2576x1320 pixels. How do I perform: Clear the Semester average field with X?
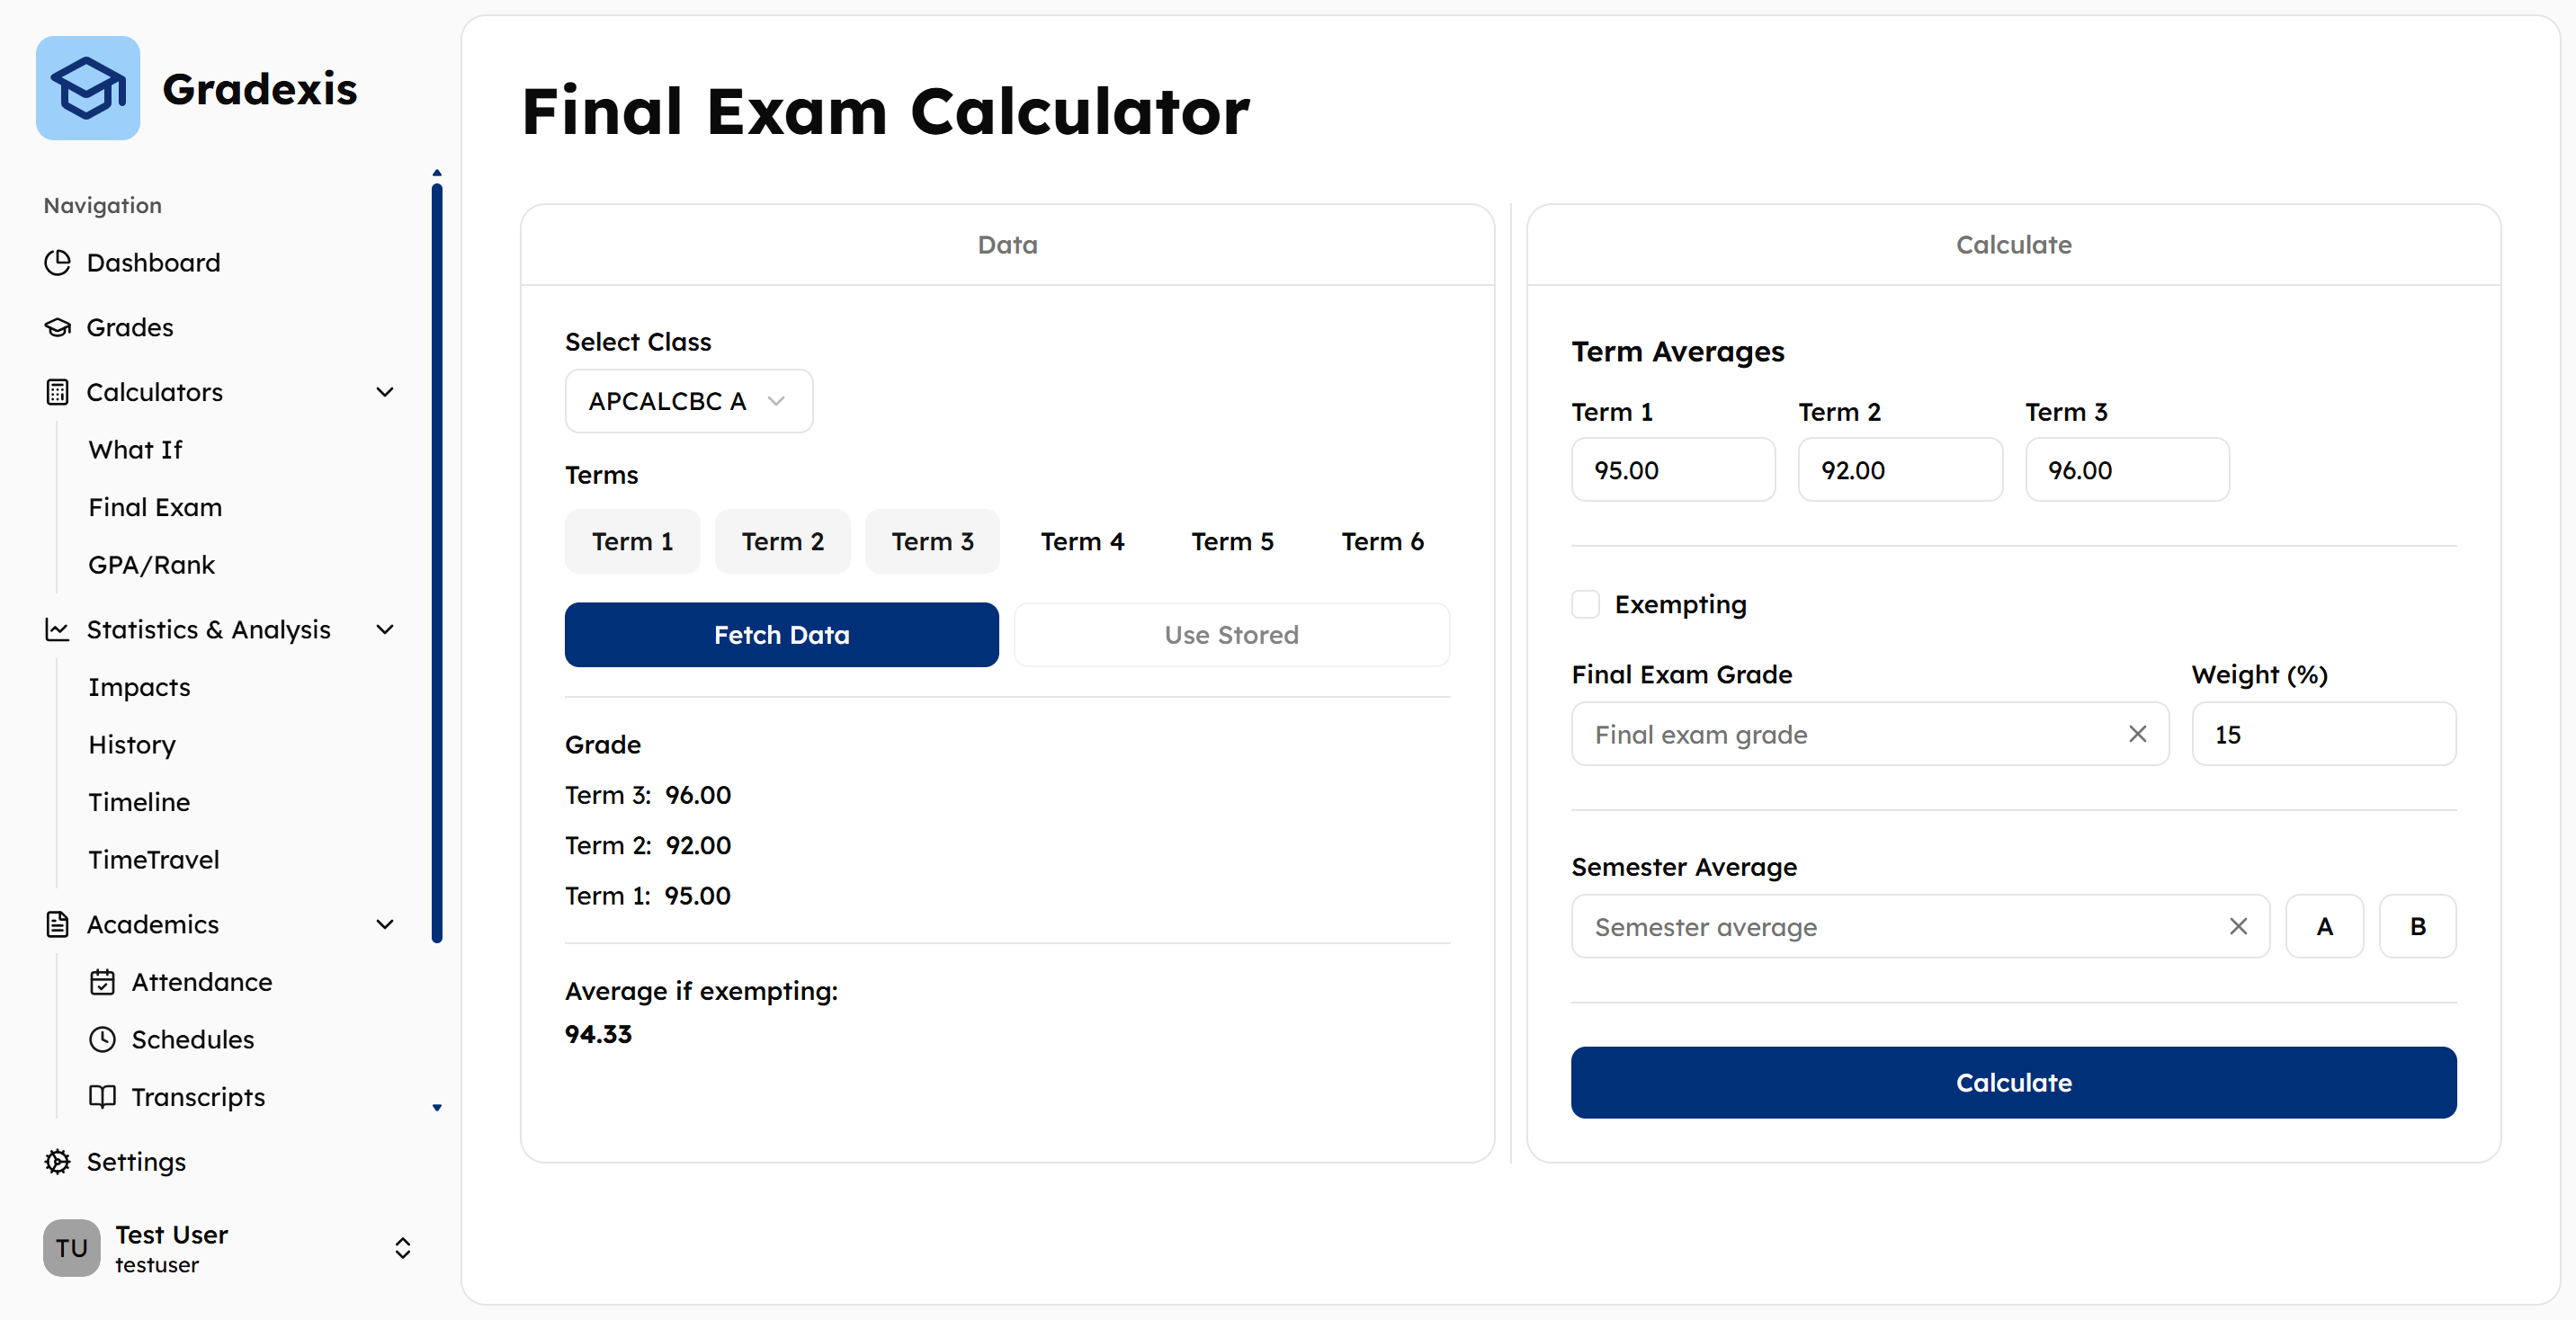click(2238, 926)
